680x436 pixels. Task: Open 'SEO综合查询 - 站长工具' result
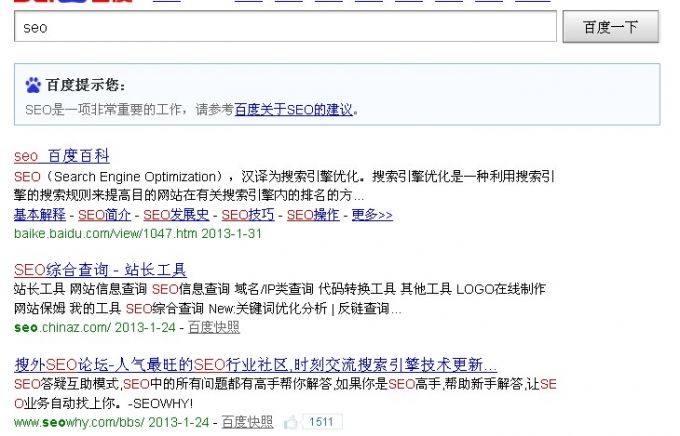coord(100,270)
